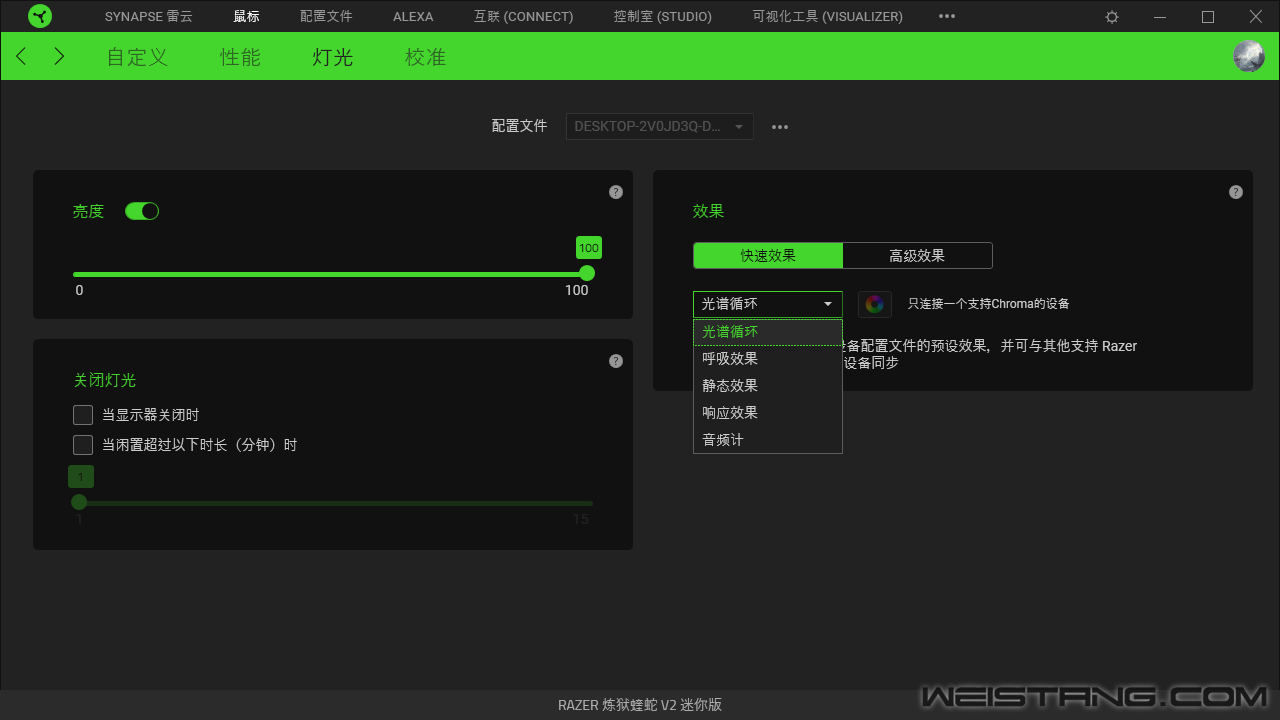Open the 互联 (CONNECT) tab

coord(524,17)
